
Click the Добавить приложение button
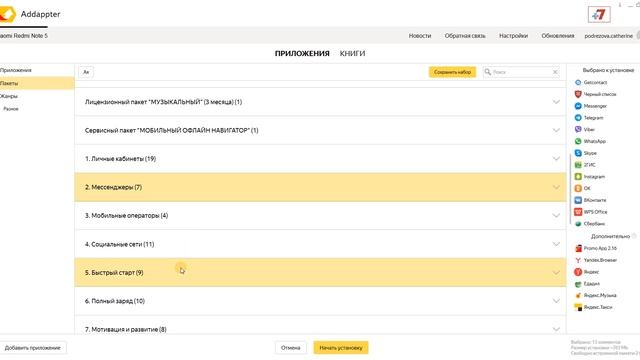[x=33, y=348]
